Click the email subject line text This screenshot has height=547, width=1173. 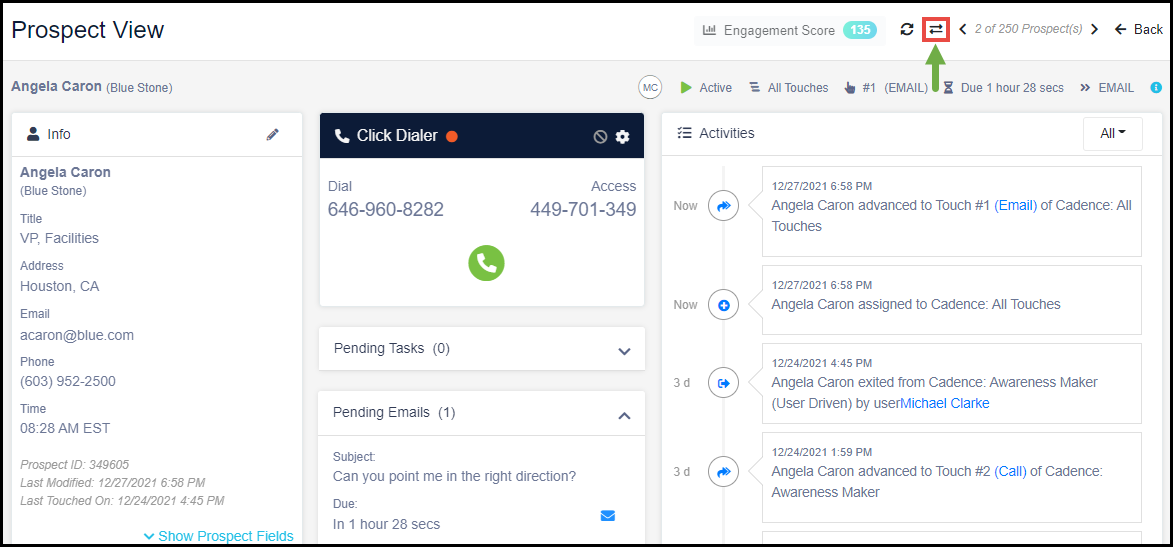point(454,476)
